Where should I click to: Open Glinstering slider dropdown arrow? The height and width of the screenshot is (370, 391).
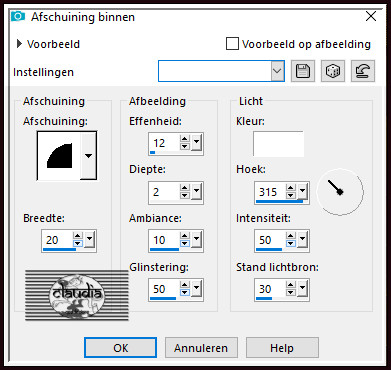click(x=196, y=288)
